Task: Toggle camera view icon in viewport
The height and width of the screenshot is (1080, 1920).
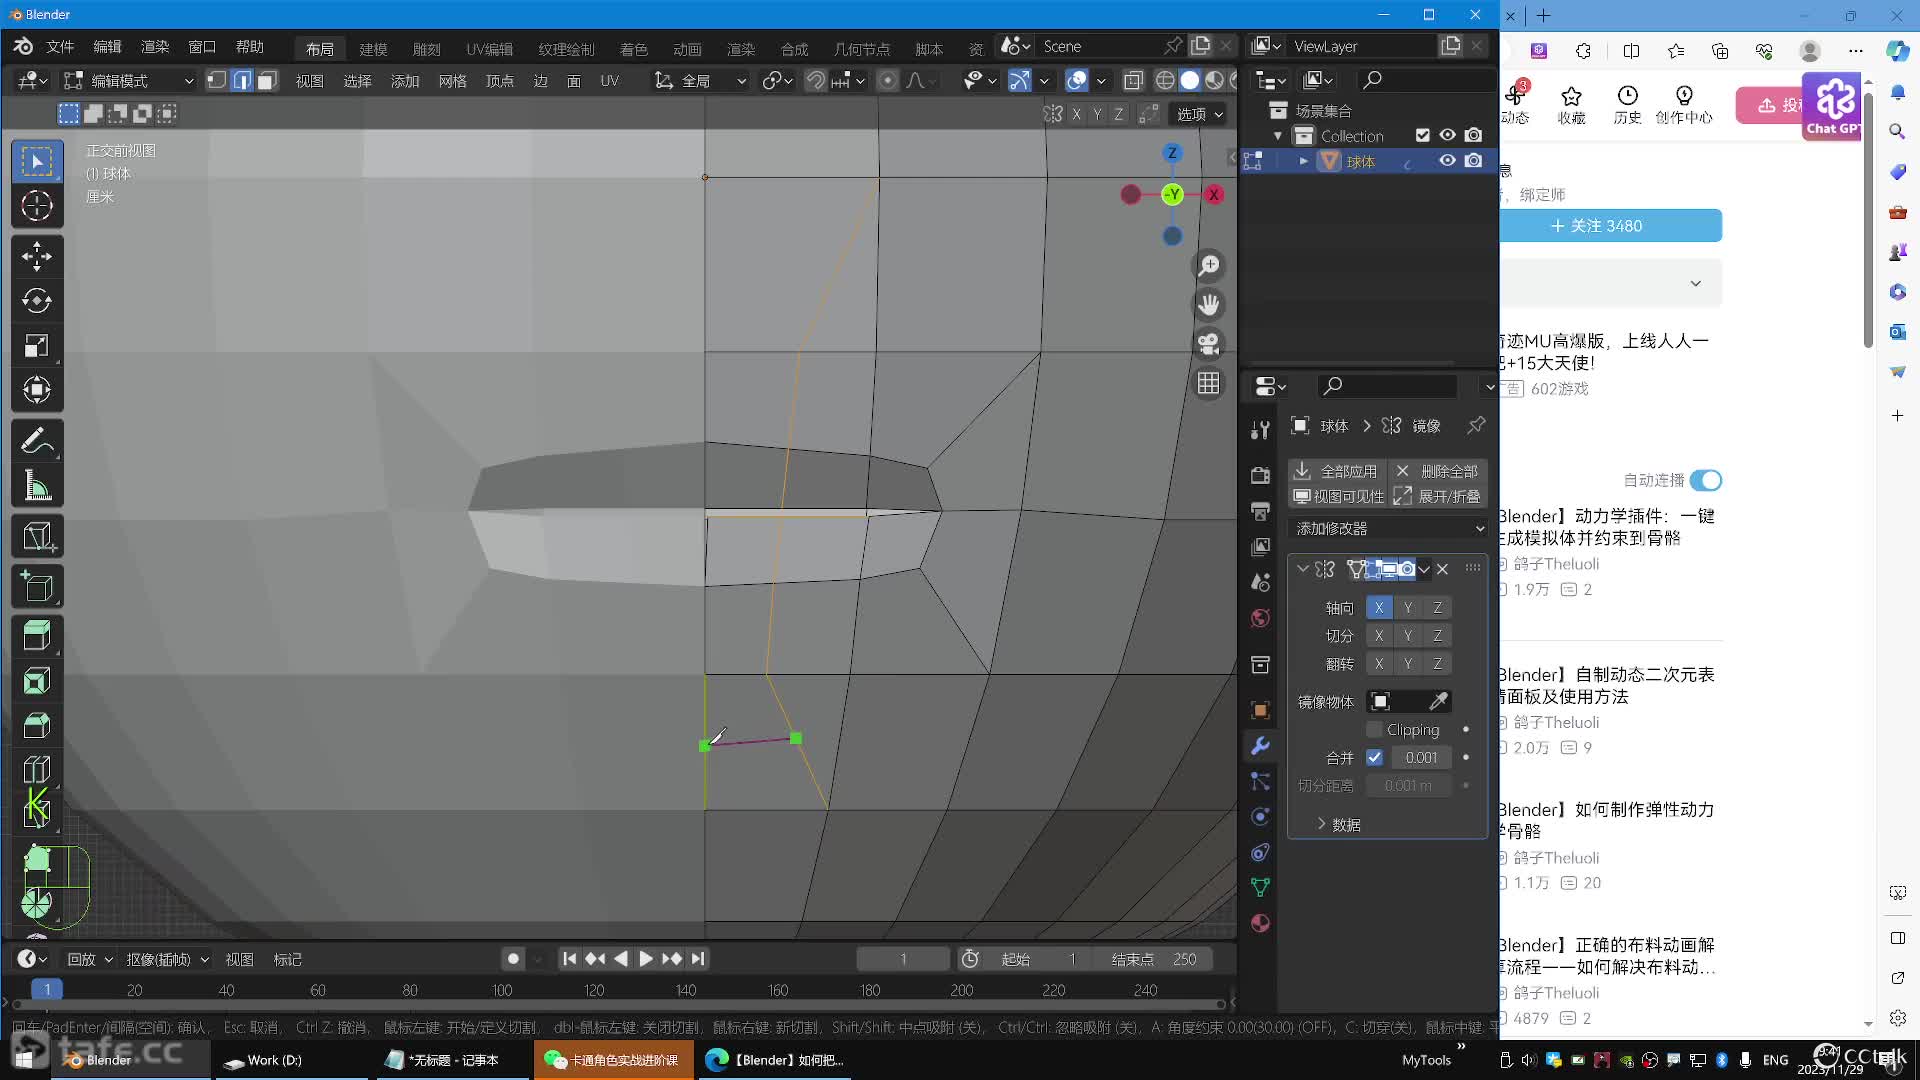Action: pyautogui.click(x=1209, y=344)
